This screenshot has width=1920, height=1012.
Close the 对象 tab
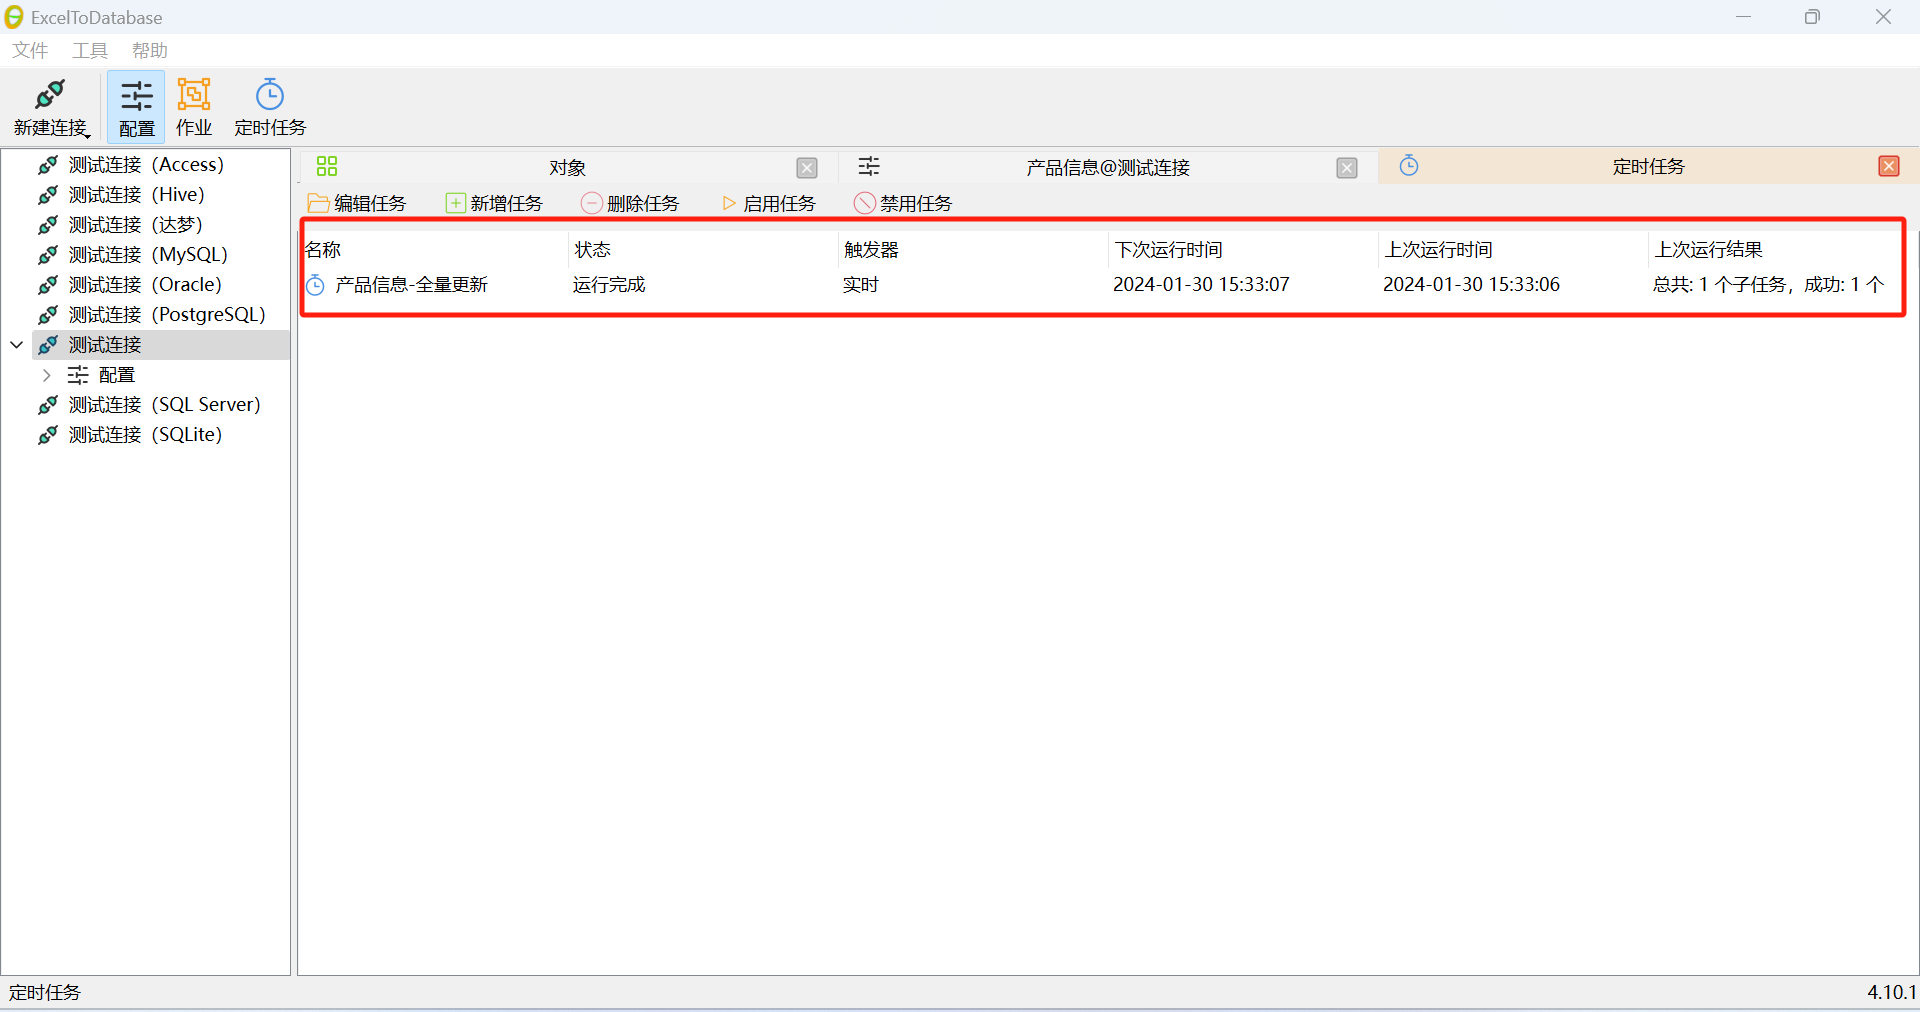pyautogui.click(x=807, y=168)
